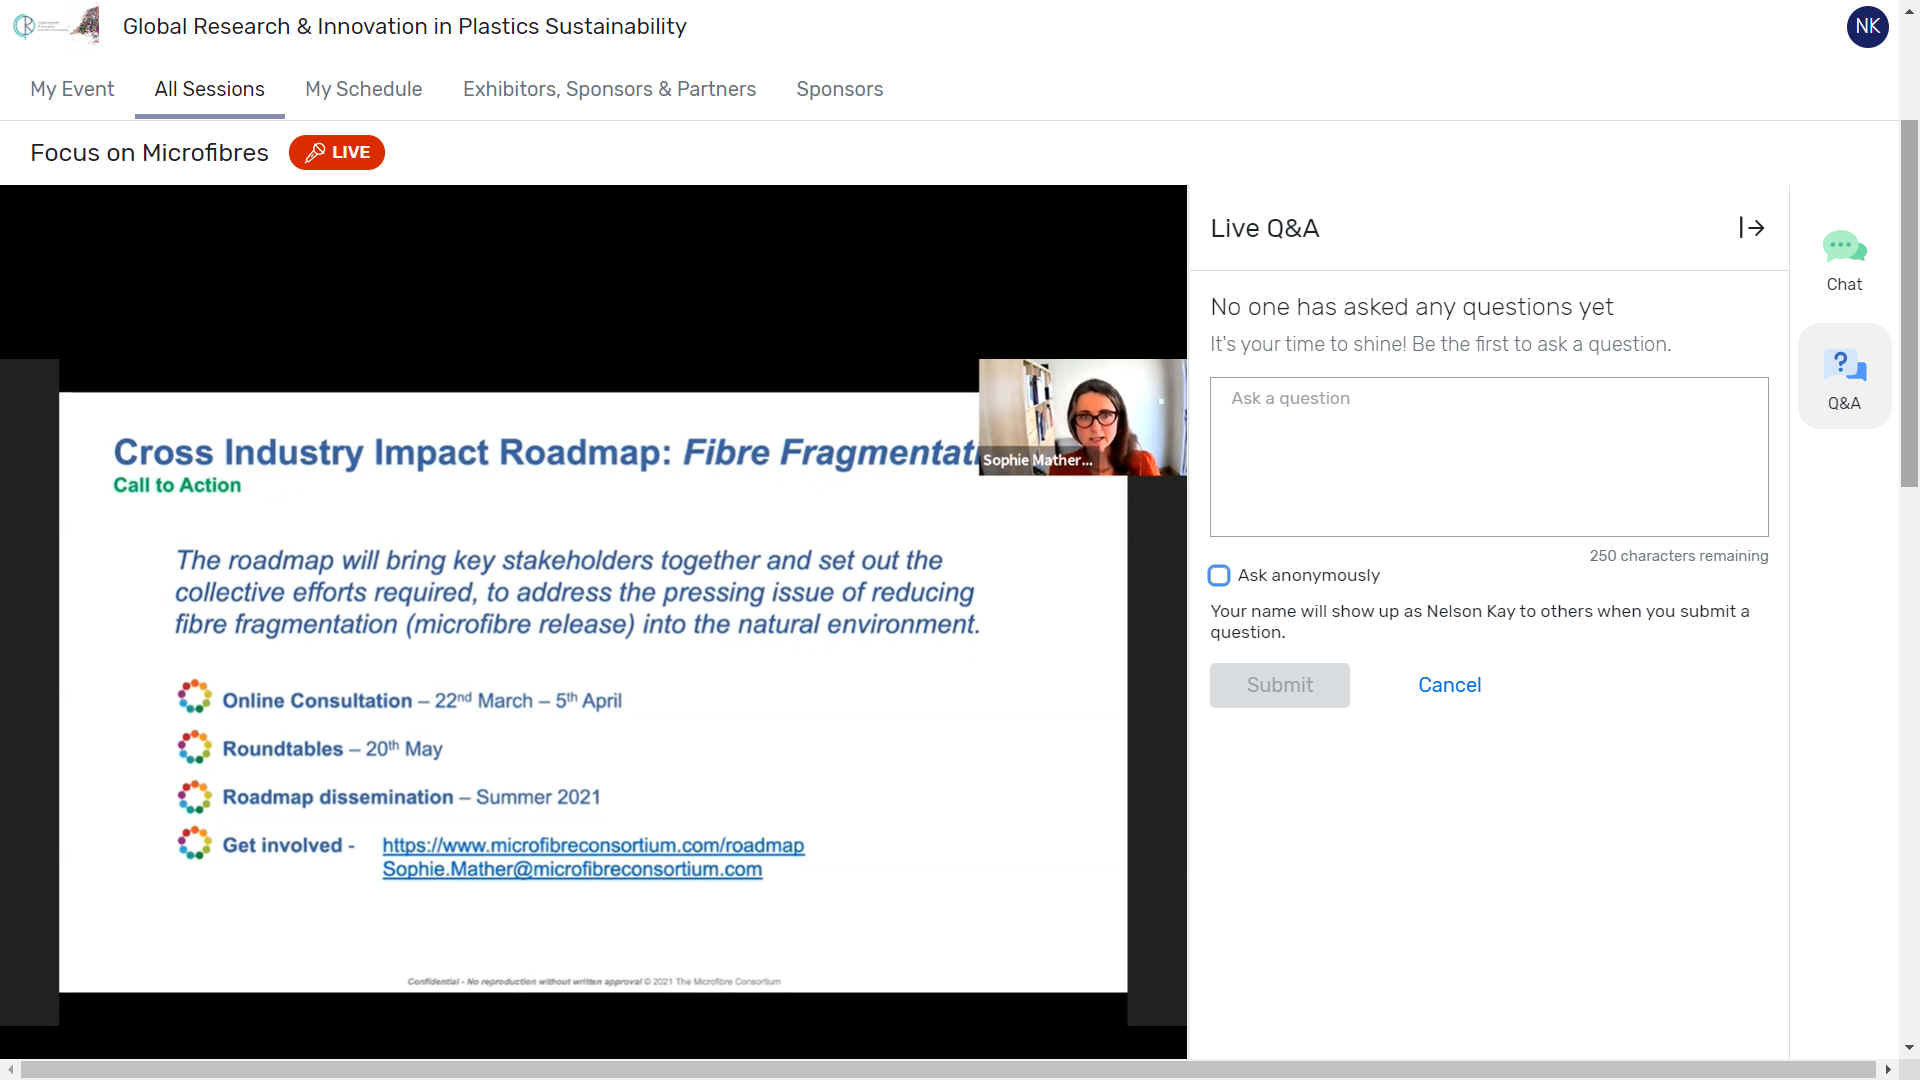
Task: Click into the Ask a question field
Action: [x=1489, y=457]
